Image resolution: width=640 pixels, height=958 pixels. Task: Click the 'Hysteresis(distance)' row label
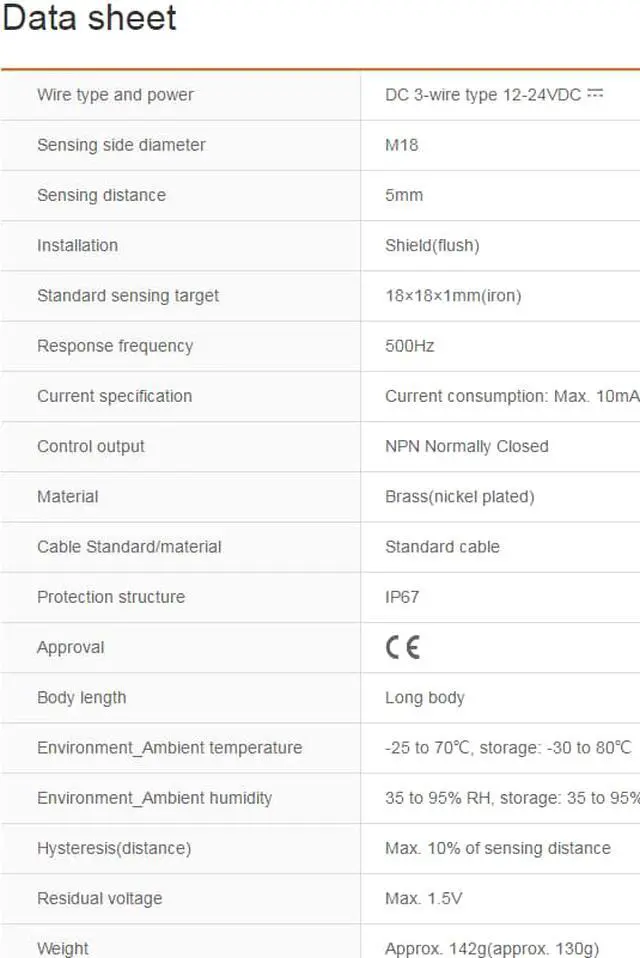pos(114,848)
